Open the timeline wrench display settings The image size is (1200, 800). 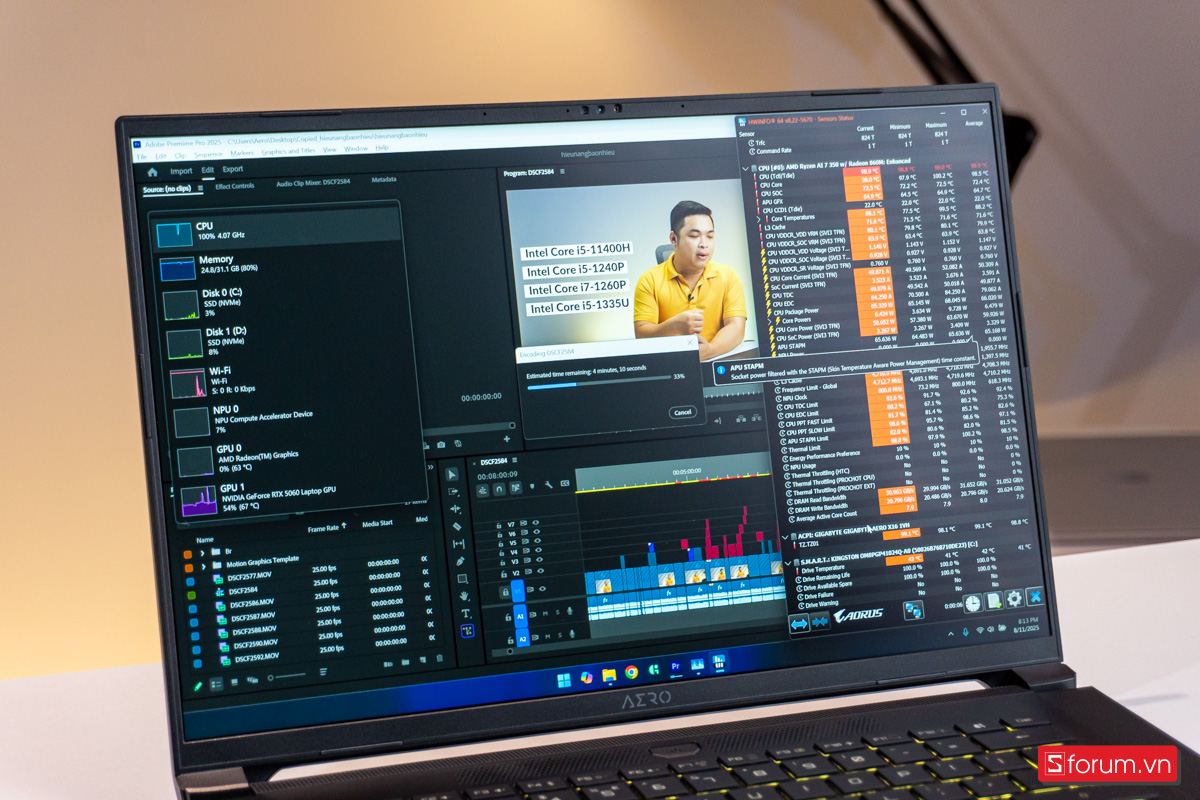pyautogui.click(x=548, y=485)
